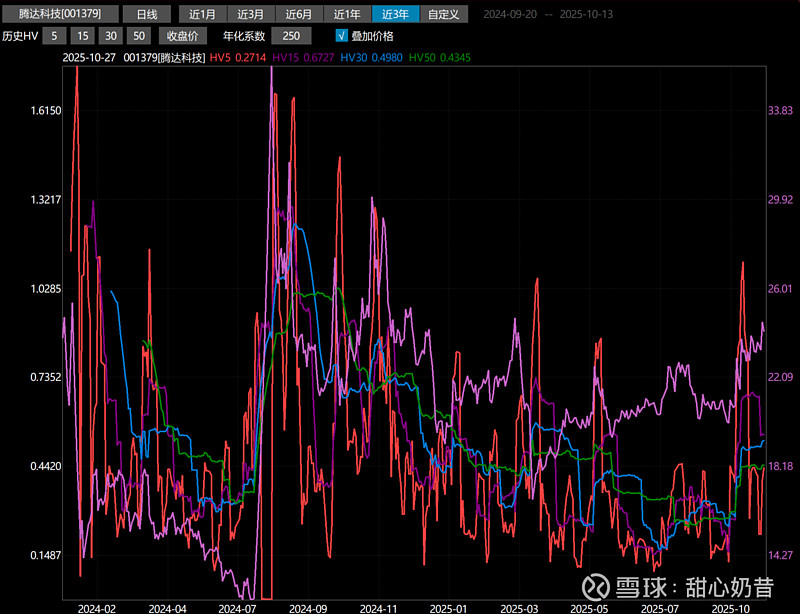Switch to the 近3月 range tab
This screenshot has width=800, height=614.
(x=250, y=14)
